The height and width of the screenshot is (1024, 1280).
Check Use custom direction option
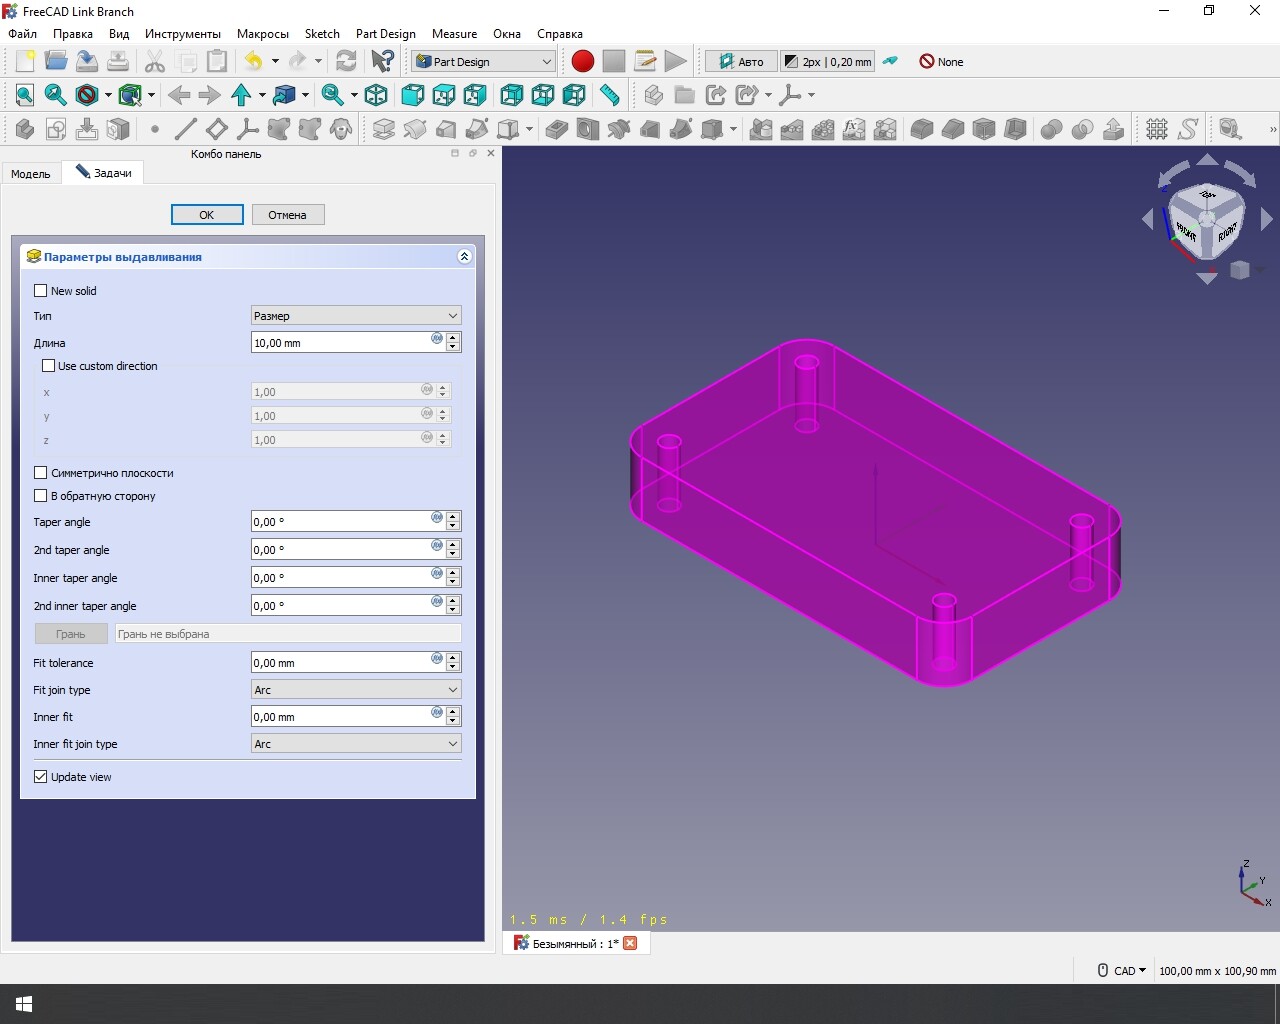(x=49, y=366)
